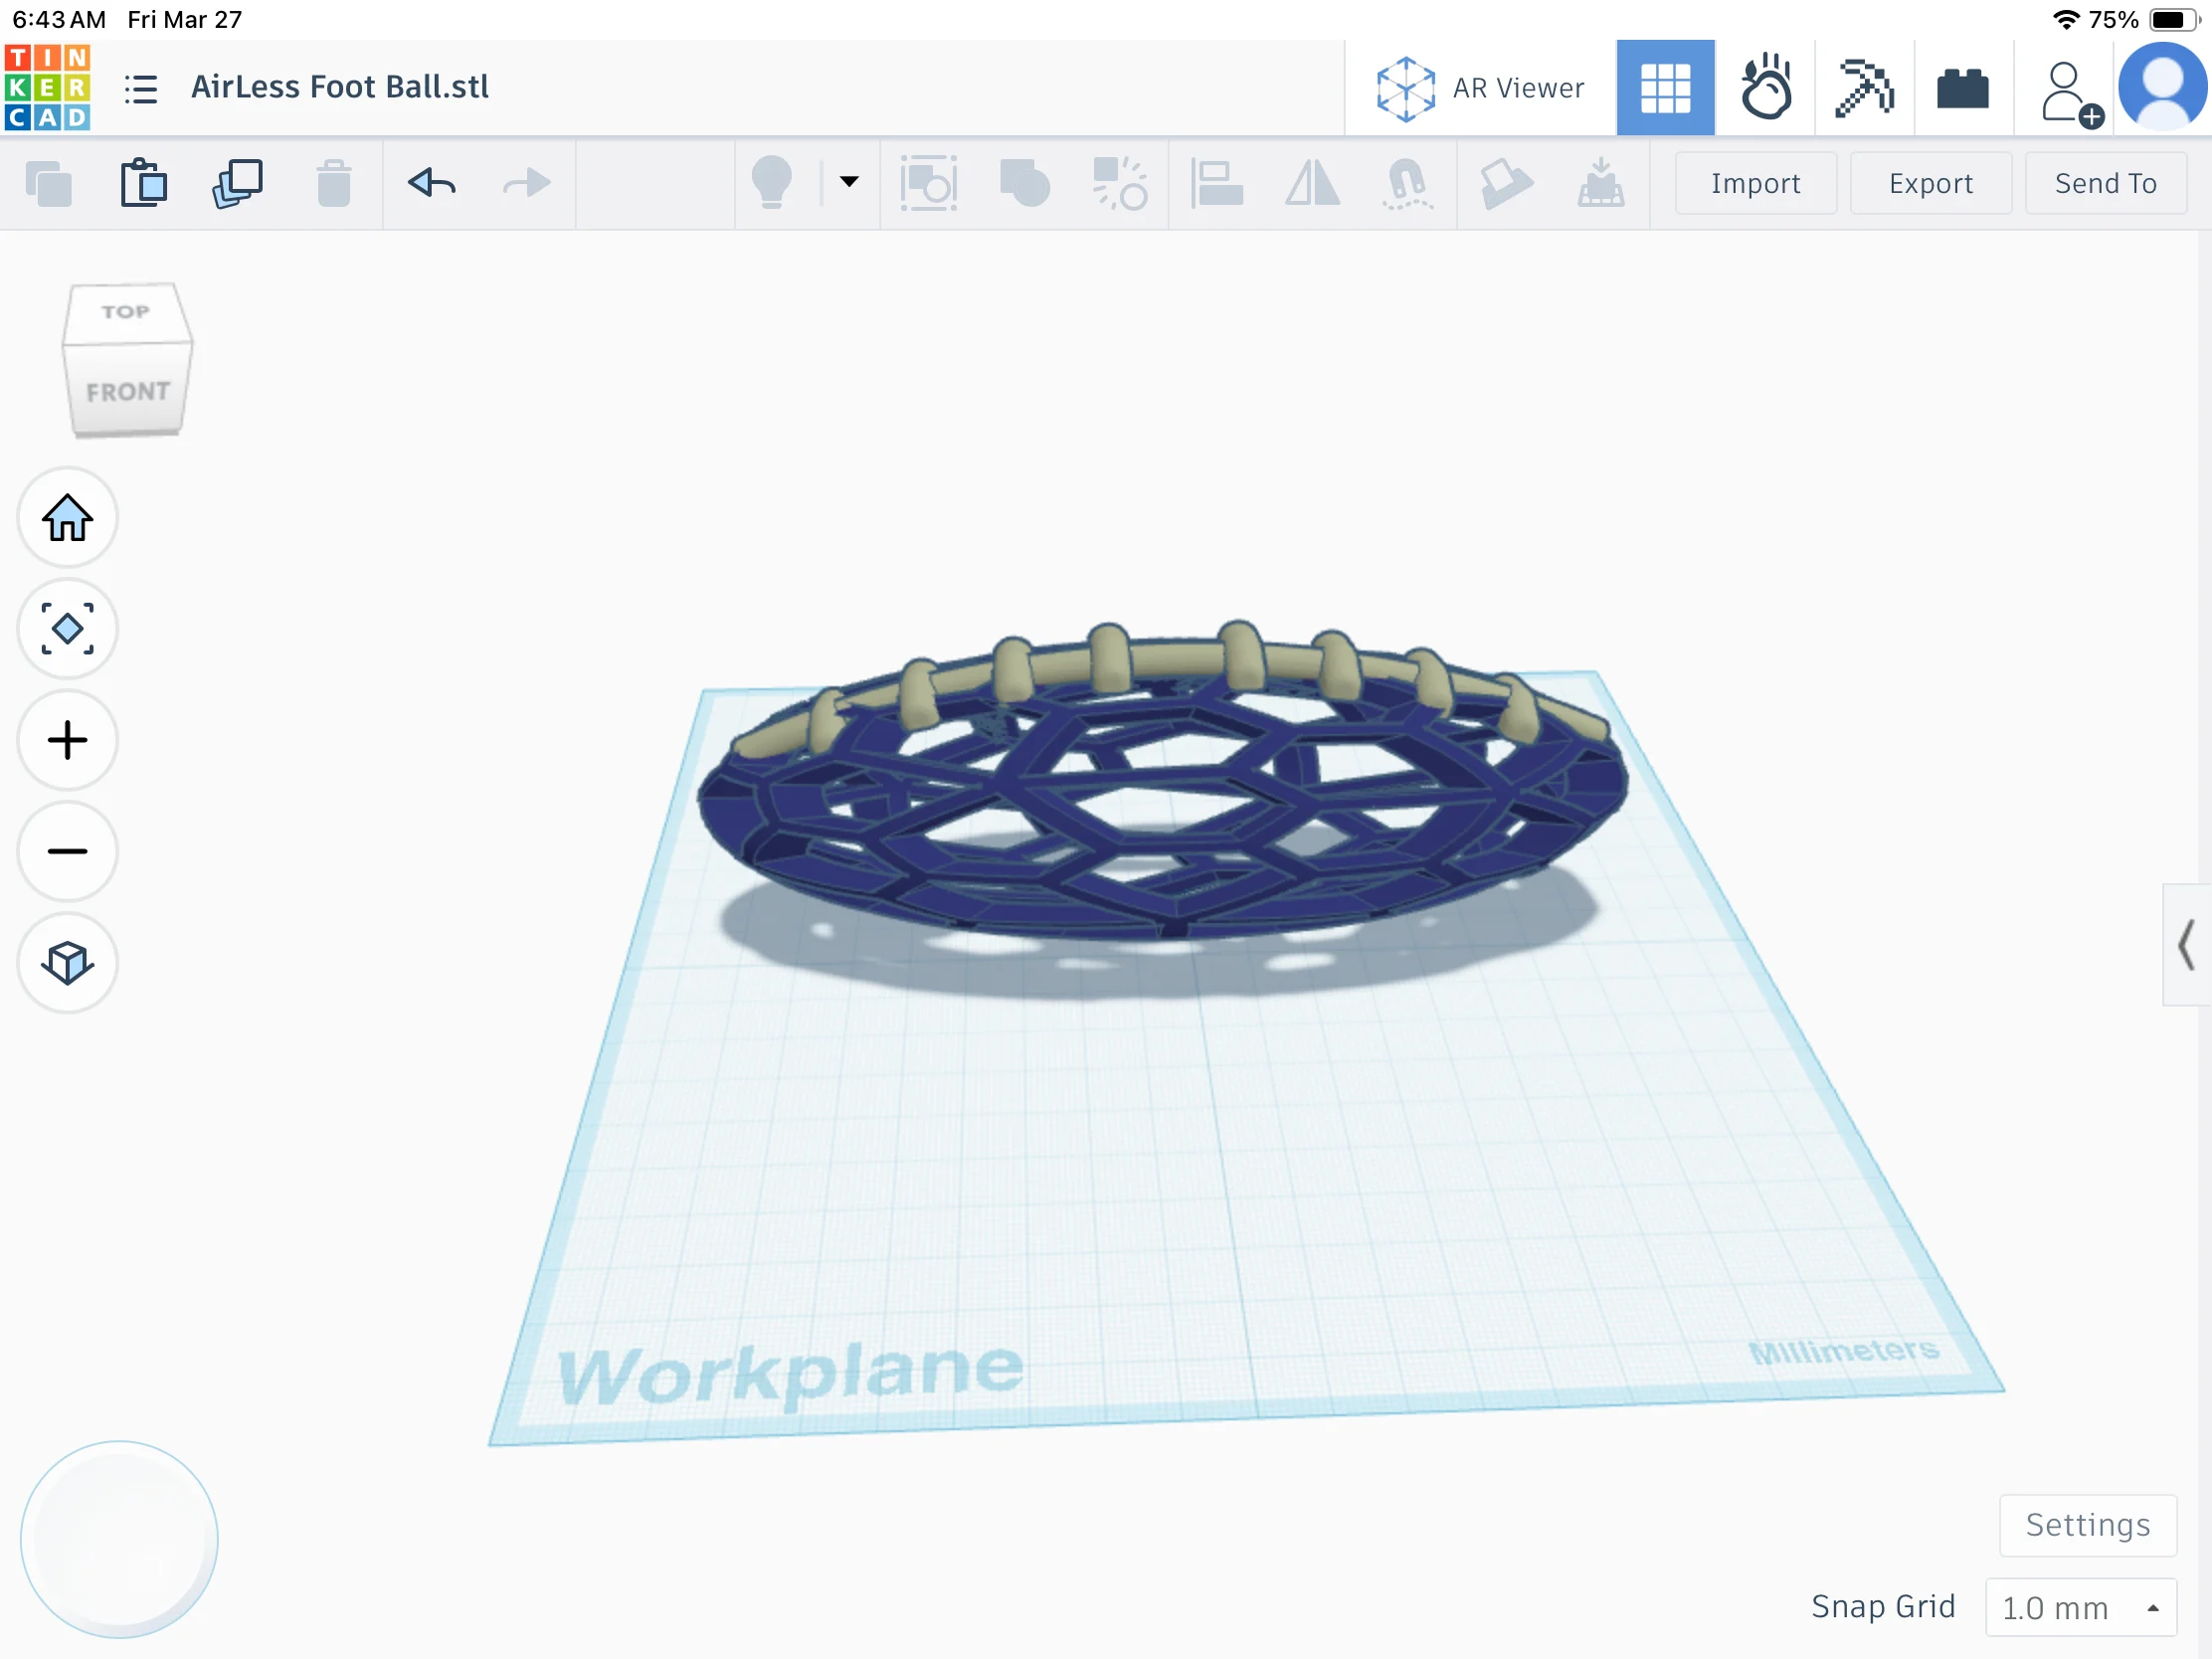Click the Copy icon
Image resolution: width=2212 pixels, height=1659 pixels.
tap(49, 183)
